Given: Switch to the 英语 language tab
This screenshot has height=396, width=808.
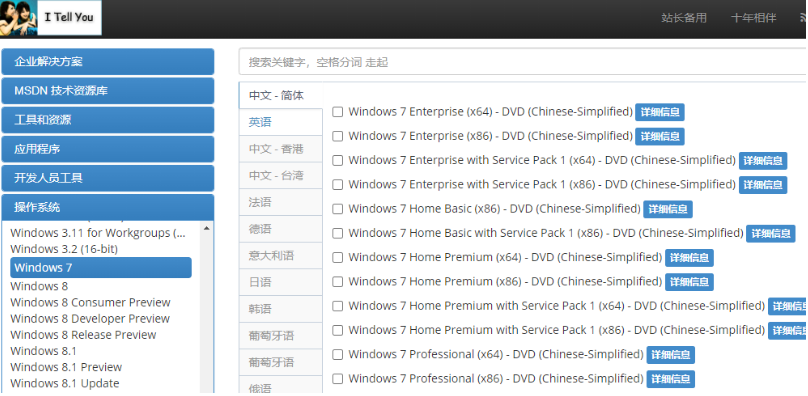Looking at the screenshot, I should [281, 122].
